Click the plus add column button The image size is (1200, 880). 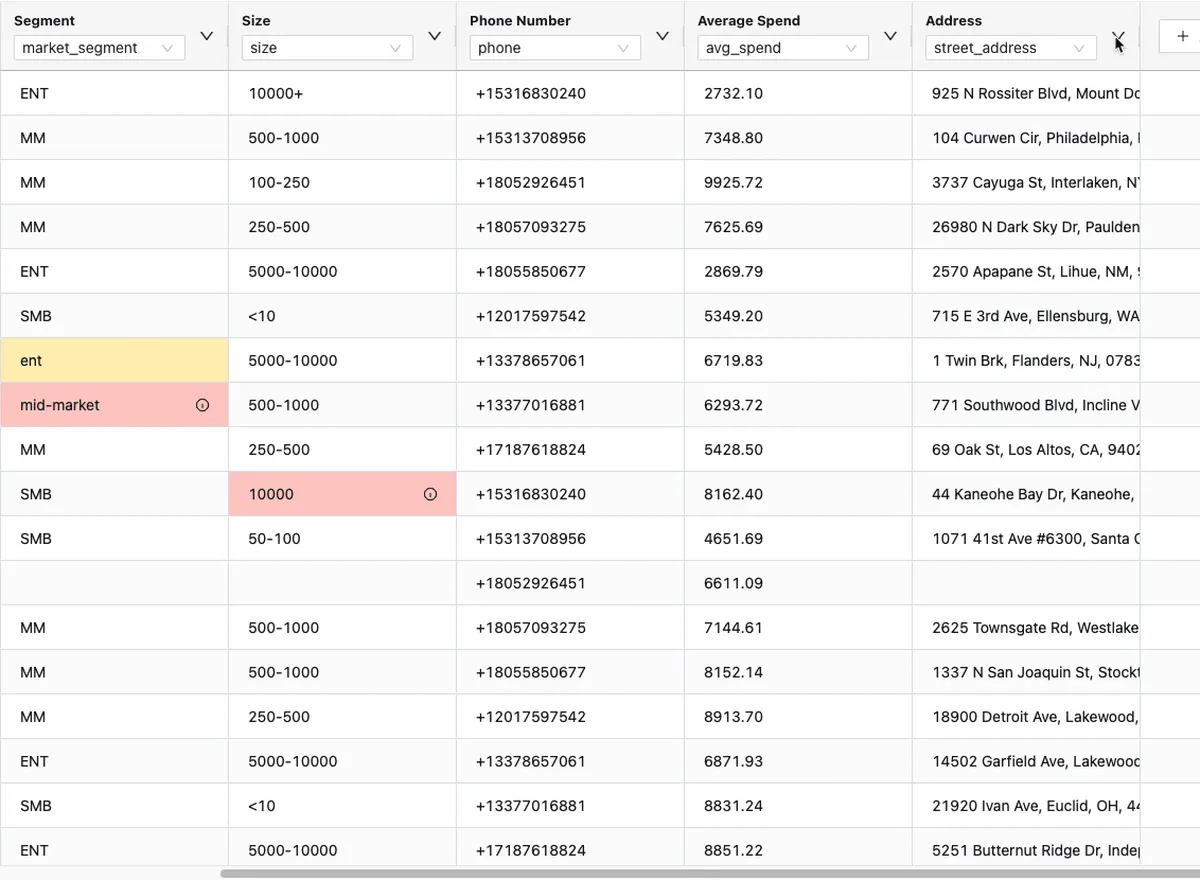1182,36
